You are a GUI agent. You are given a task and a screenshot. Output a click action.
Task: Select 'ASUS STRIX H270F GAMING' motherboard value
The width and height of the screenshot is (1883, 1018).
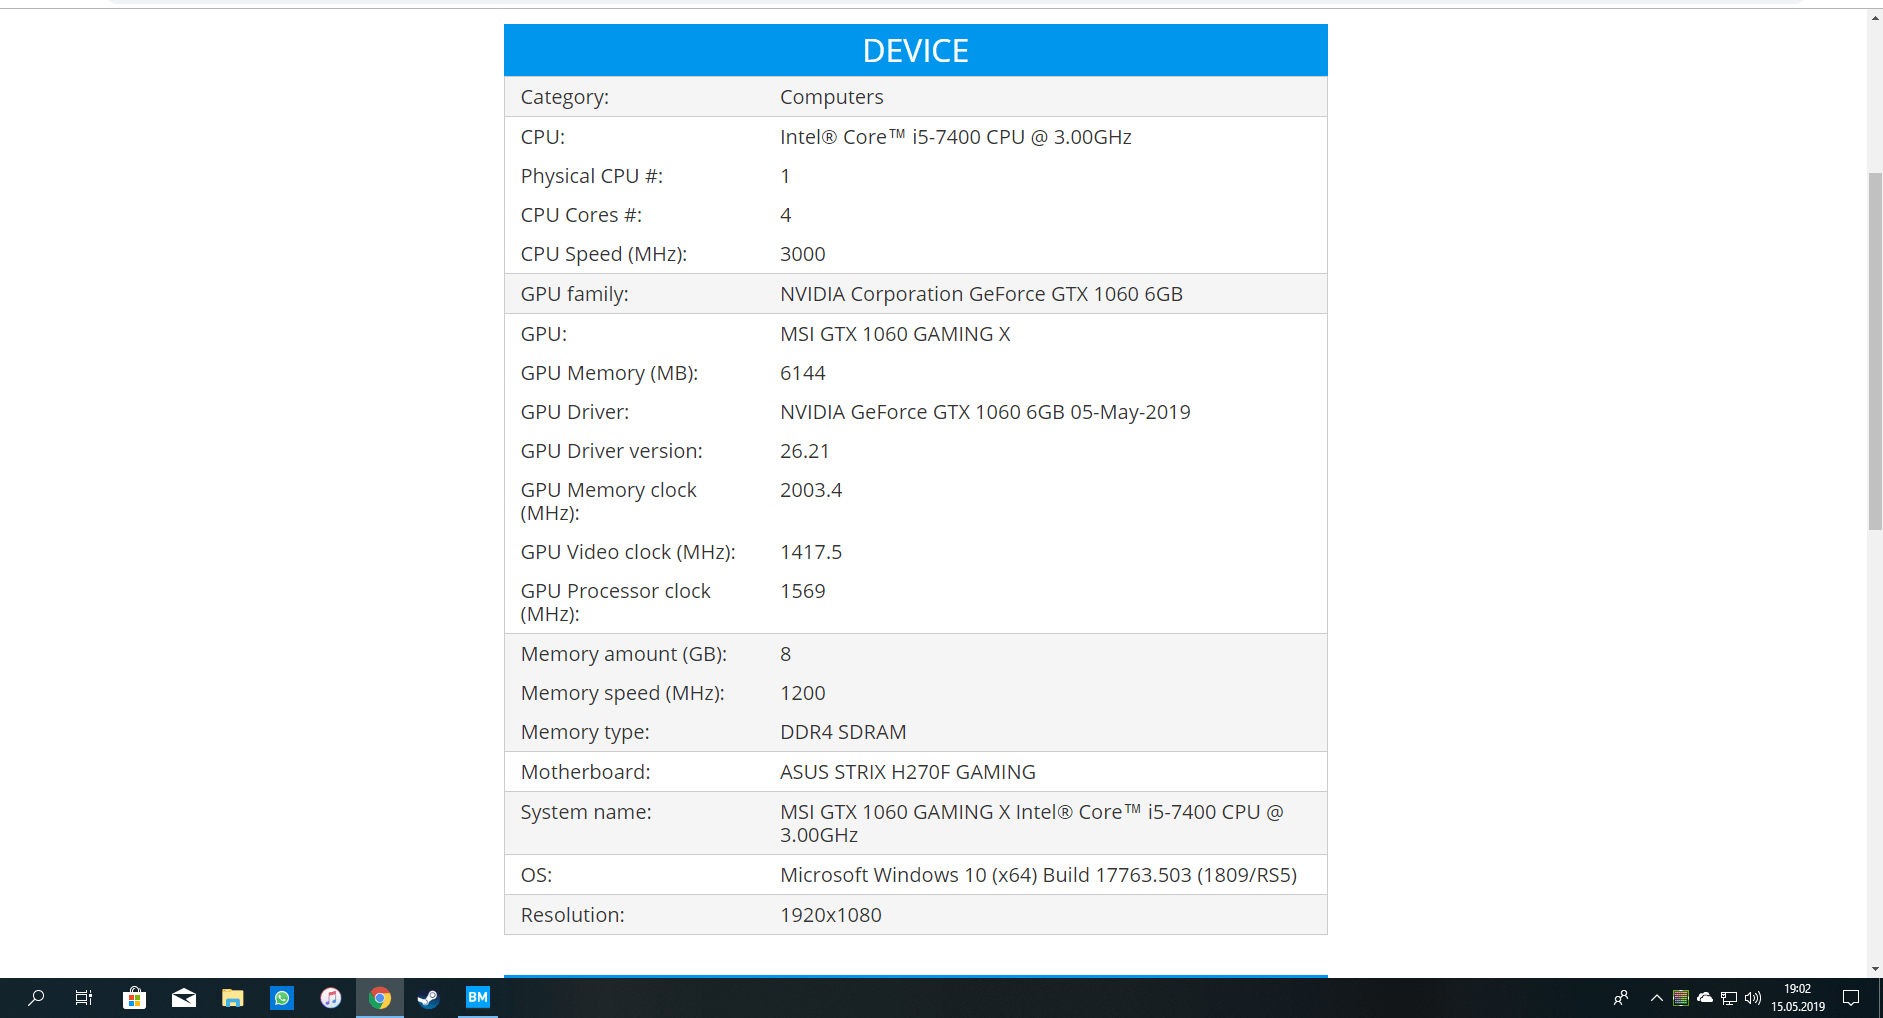(908, 772)
